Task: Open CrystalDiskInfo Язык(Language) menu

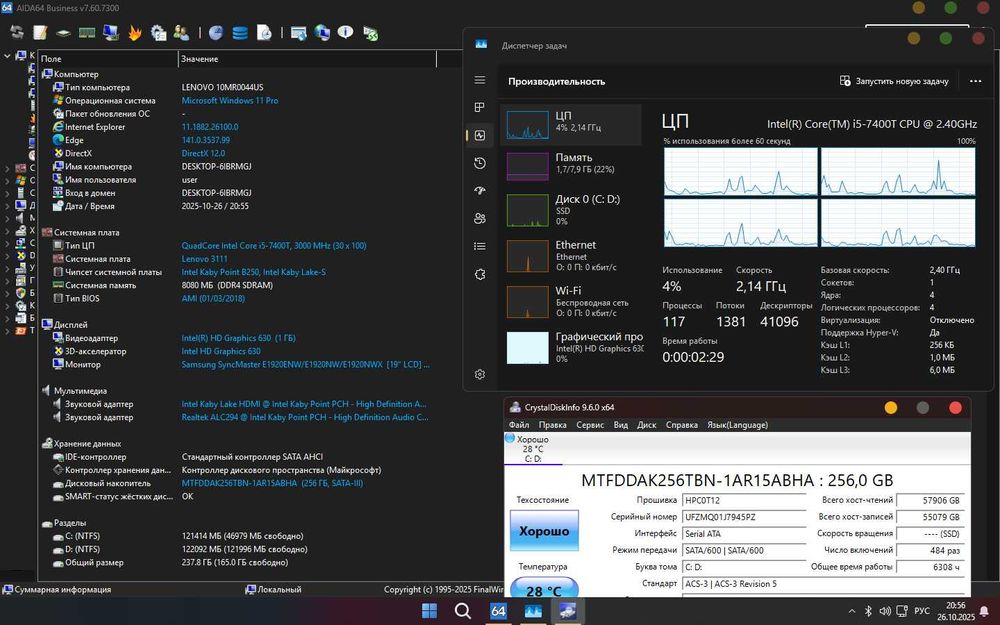Action: point(737,425)
